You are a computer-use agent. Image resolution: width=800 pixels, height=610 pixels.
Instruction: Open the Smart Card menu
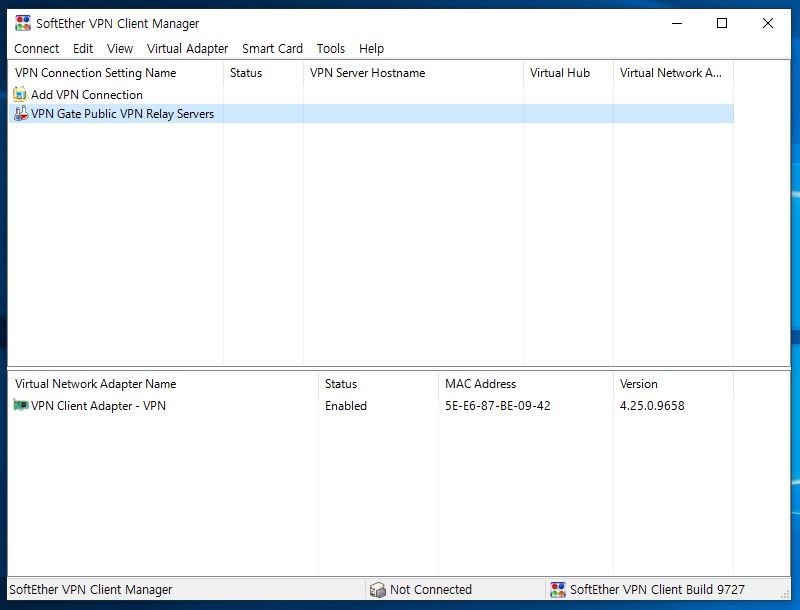pos(272,48)
